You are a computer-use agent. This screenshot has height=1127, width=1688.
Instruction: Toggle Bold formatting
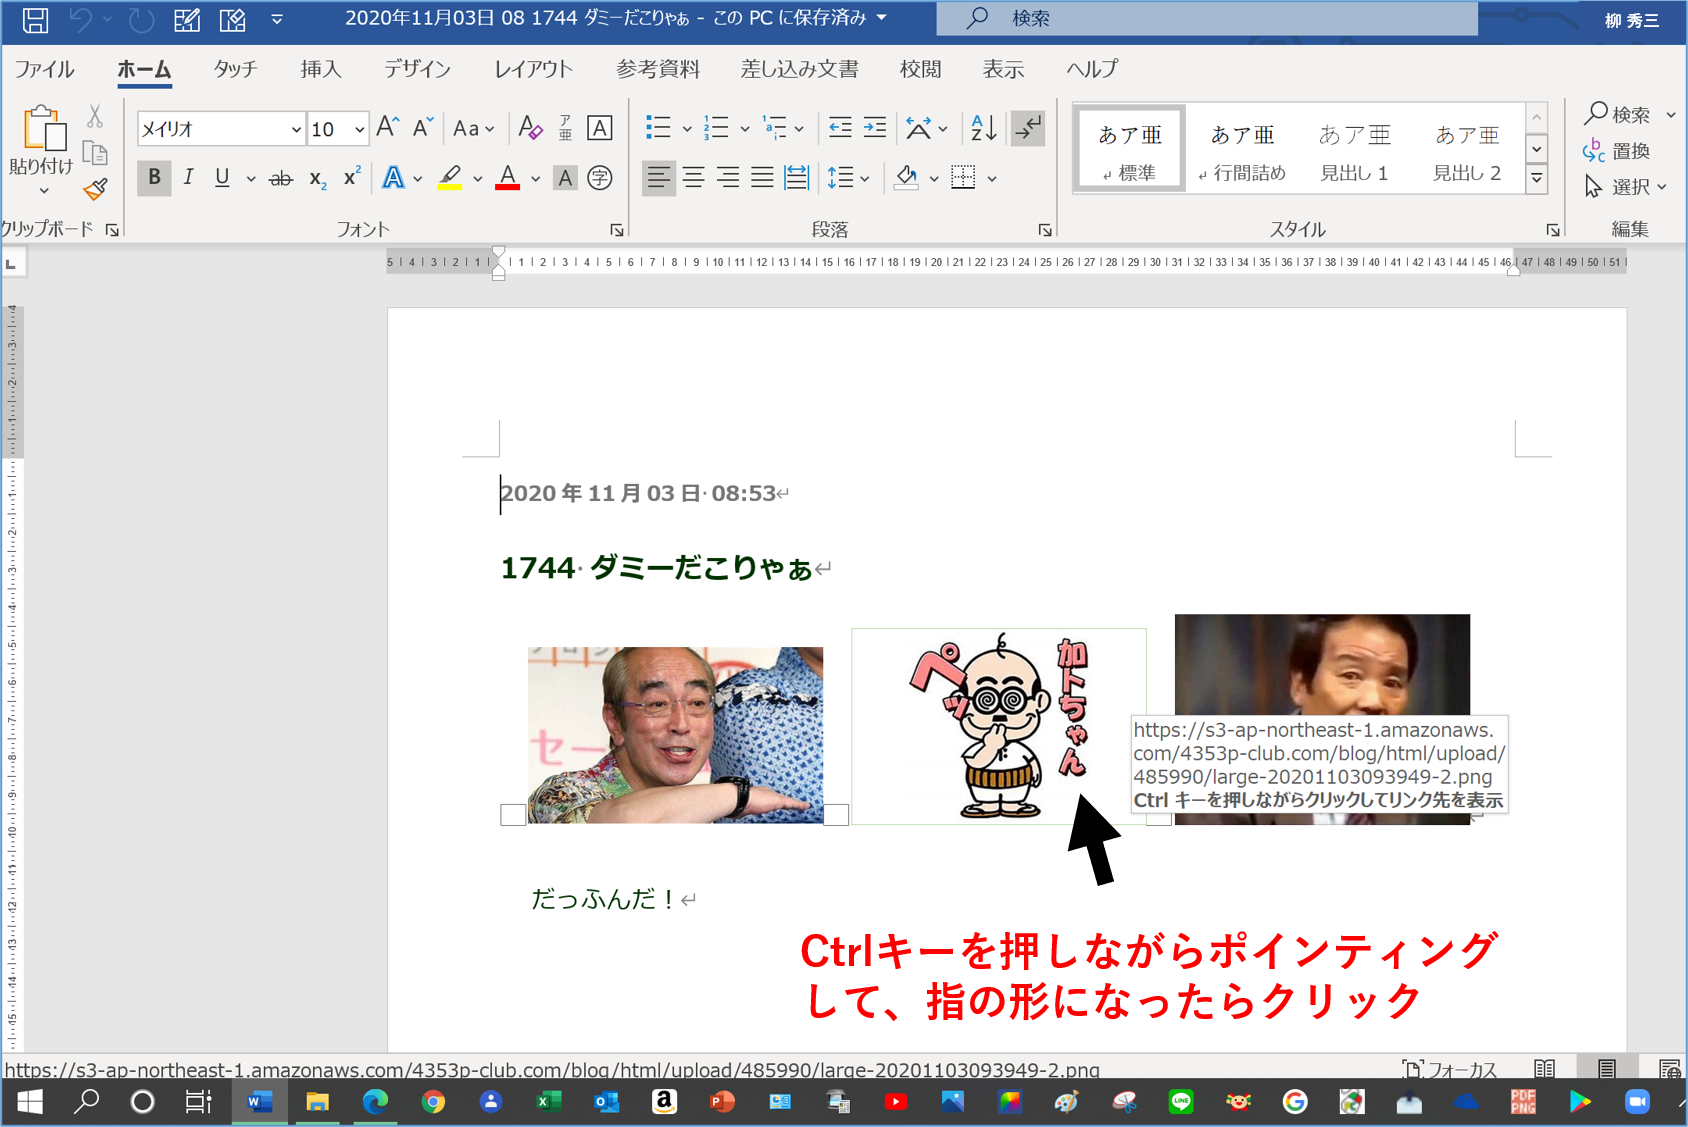[x=154, y=178]
